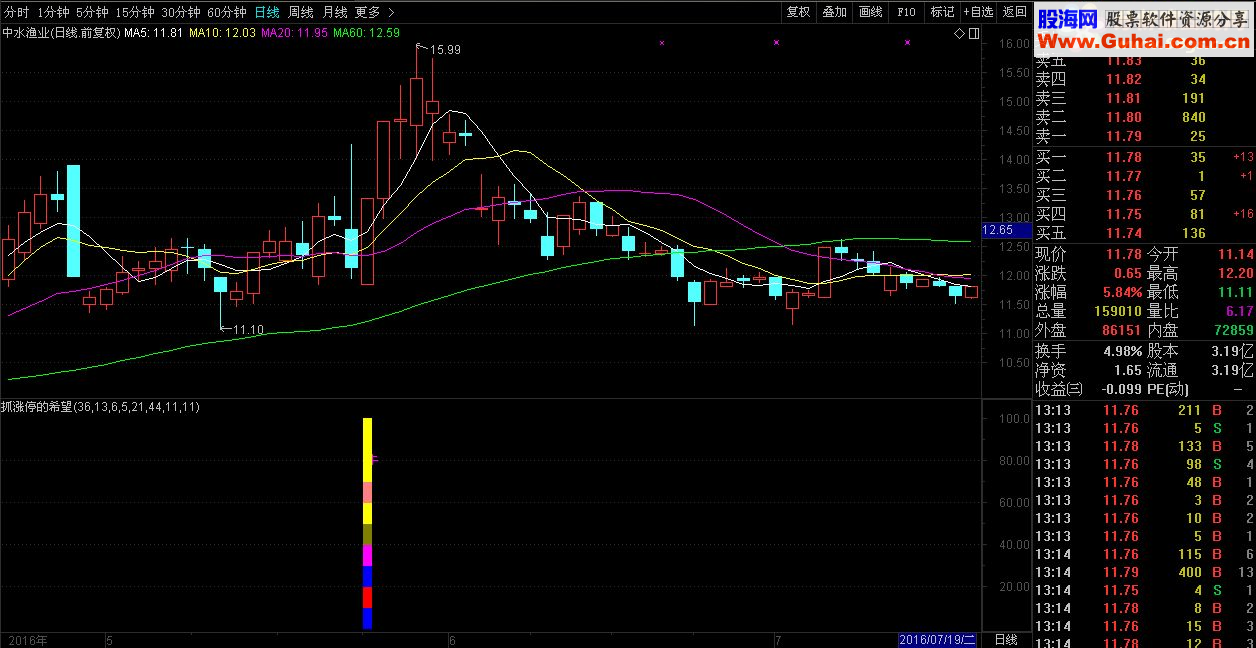
Task: Click the small marker beside the yellow signal bar
Action: click(375, 459)
